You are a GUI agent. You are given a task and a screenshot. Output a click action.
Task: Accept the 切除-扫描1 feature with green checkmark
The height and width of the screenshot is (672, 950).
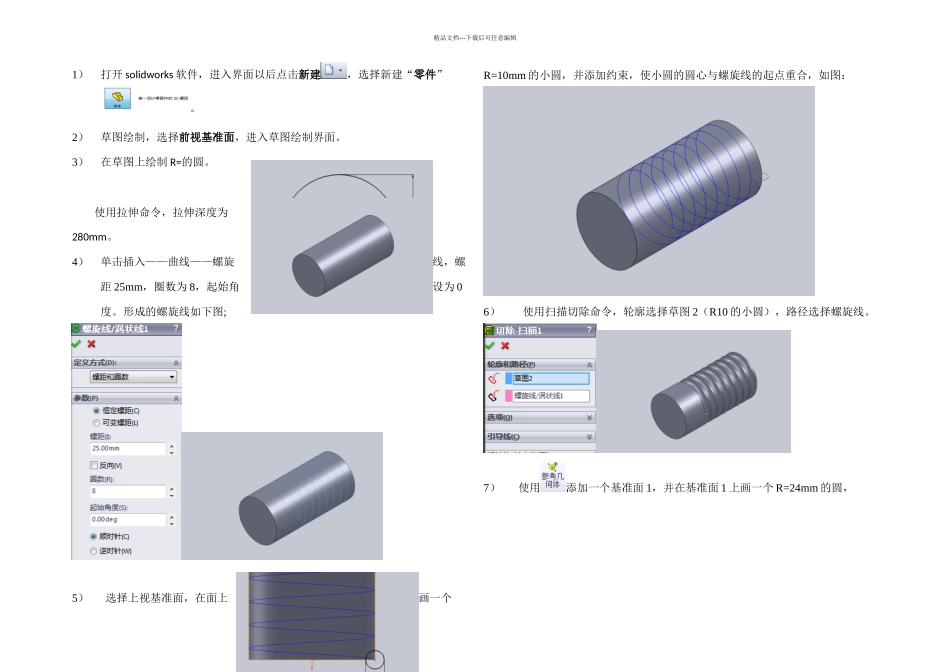pos(490,345)
